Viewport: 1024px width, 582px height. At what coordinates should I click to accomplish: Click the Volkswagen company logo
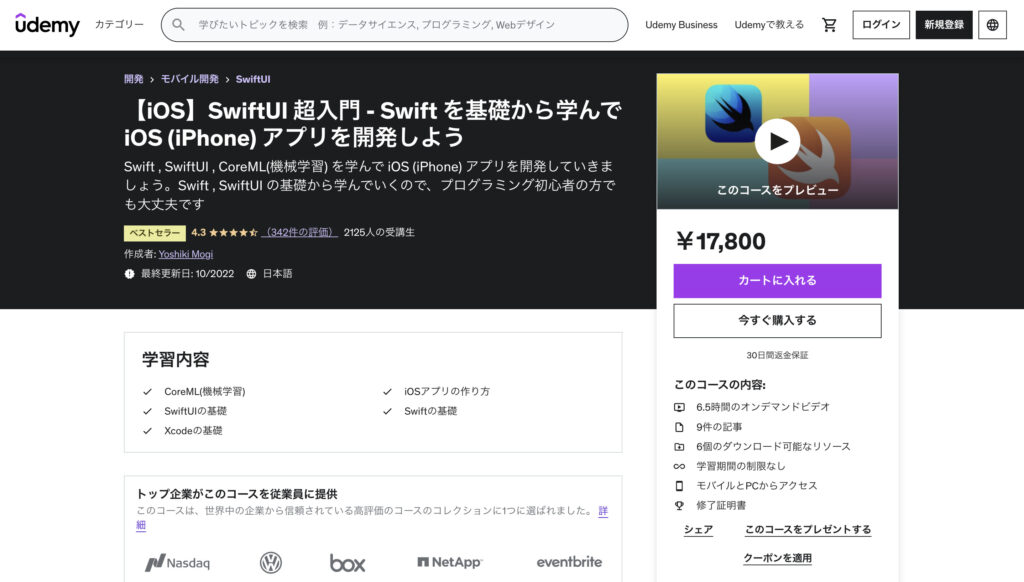pos(270,562)
